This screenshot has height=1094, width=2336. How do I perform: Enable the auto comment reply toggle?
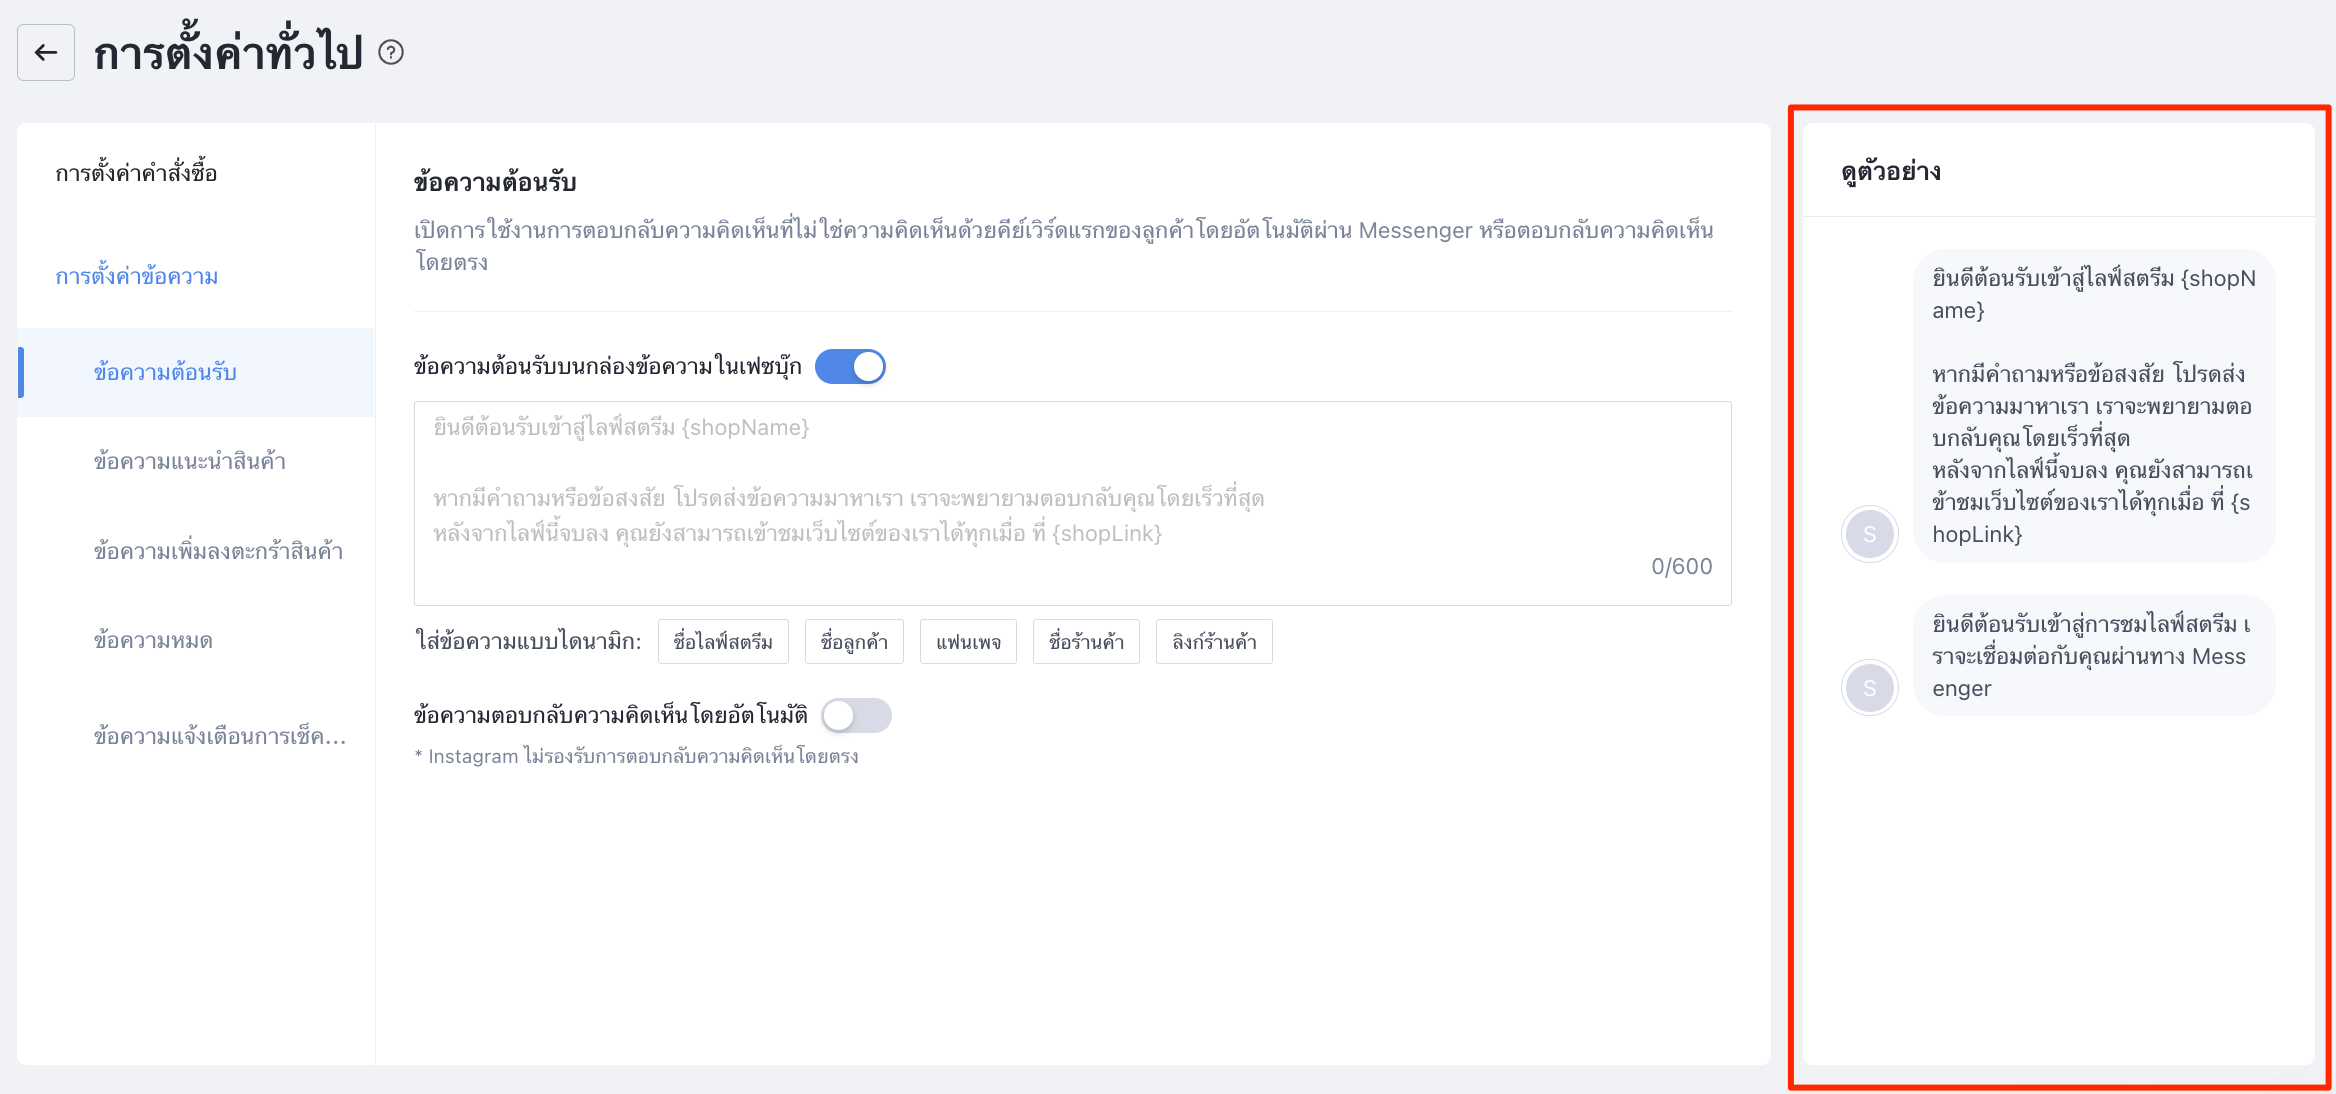coord(856,716)
